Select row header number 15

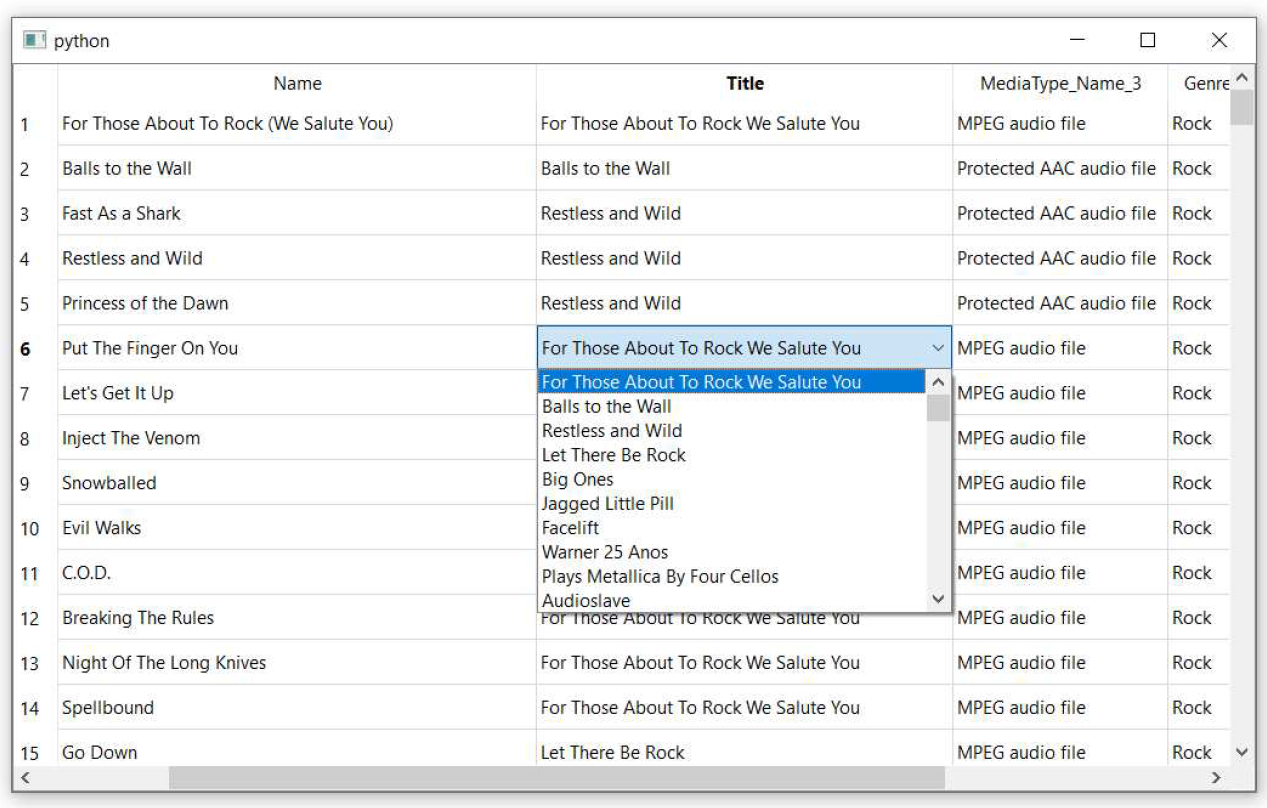click(x=35, y=753)
